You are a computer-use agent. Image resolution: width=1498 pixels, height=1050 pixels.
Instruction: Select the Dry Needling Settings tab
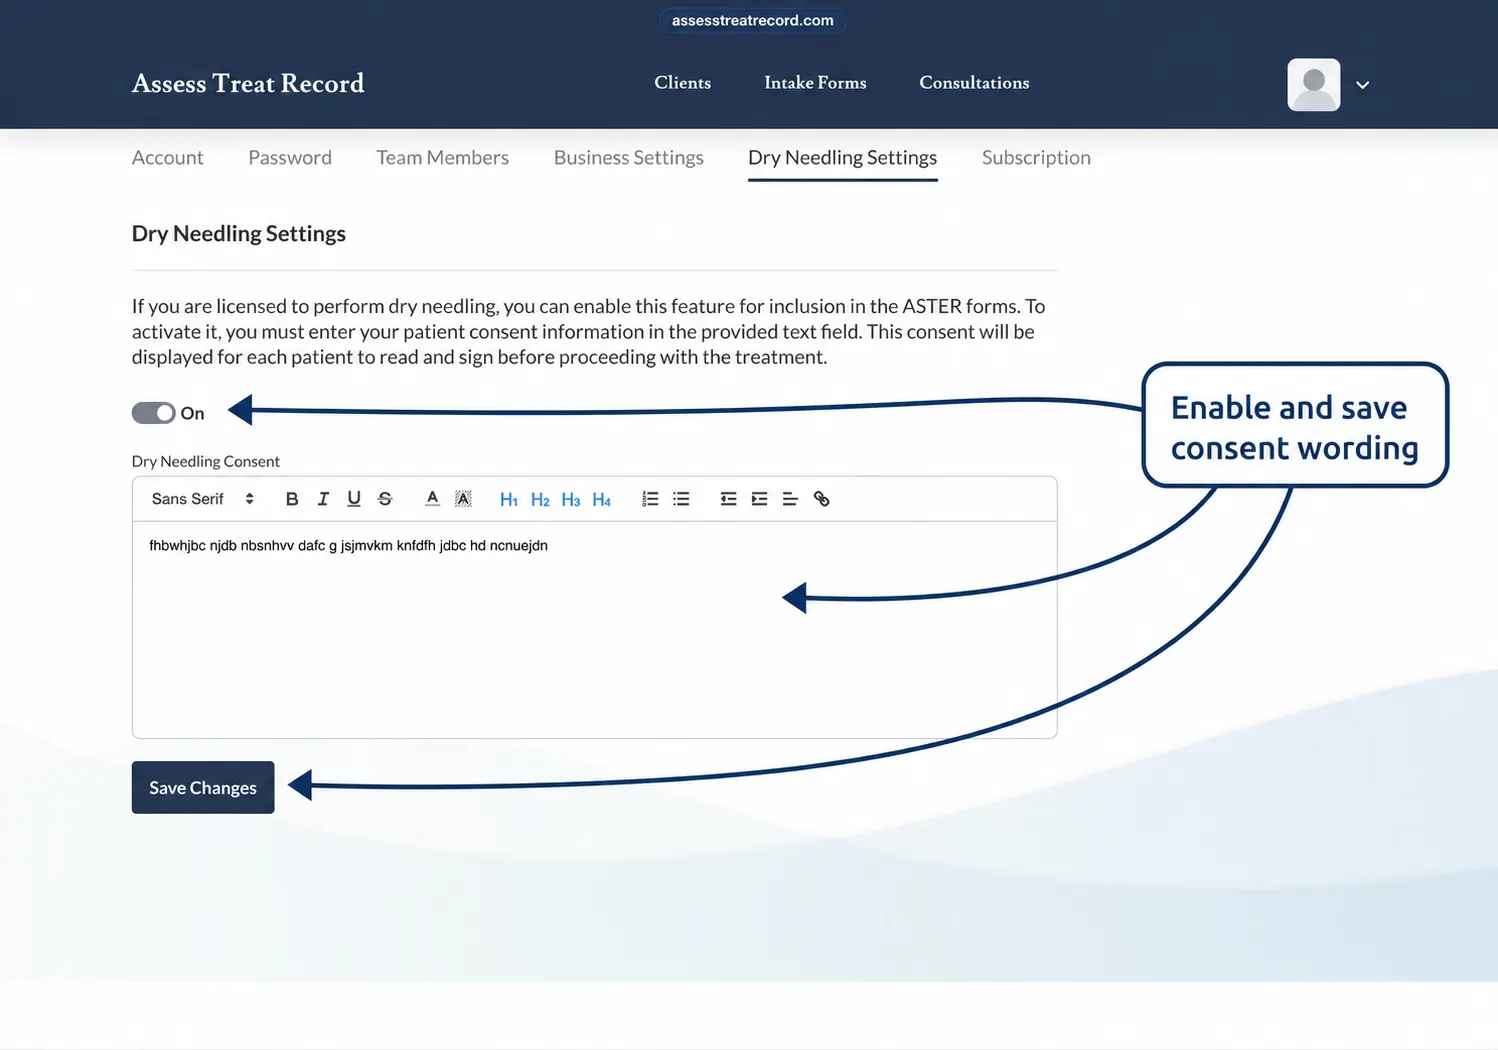[x=843, y=158]
